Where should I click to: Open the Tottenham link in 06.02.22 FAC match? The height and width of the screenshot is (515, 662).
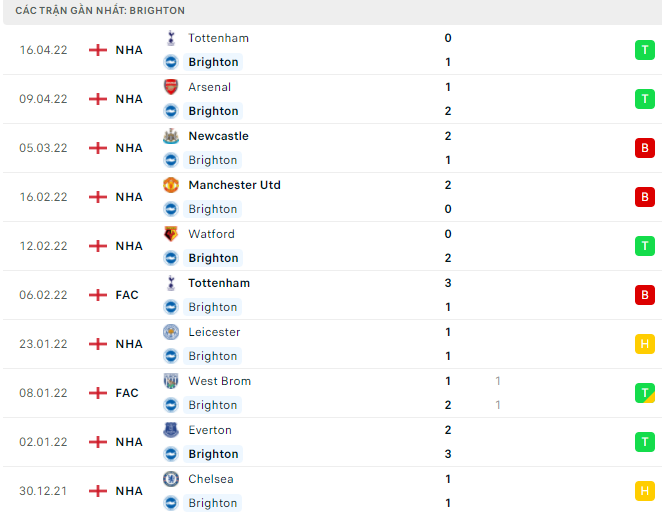point(219,283)
